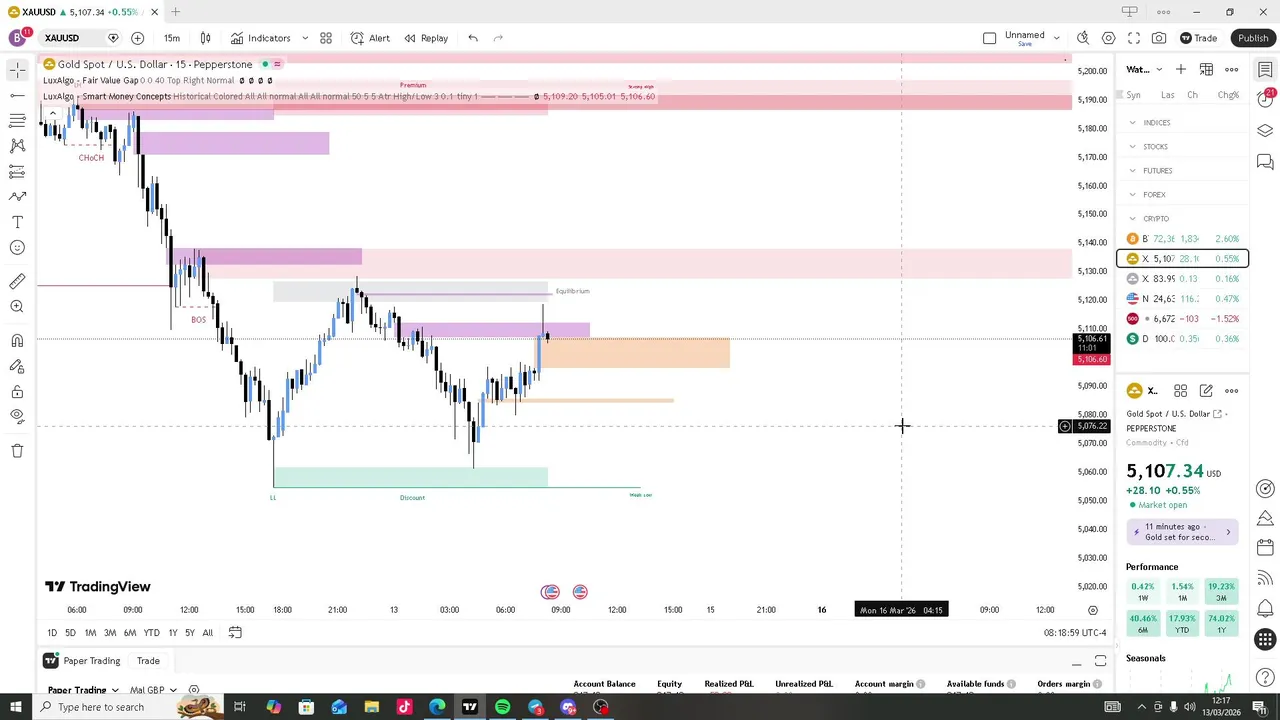The image size is (1280, 720).
Task: Select the text annotation tool
Action: [17, 222]
